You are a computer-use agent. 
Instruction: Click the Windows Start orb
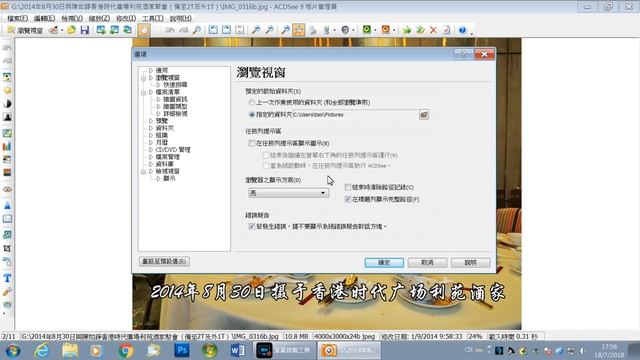click(x=13, y=351)
